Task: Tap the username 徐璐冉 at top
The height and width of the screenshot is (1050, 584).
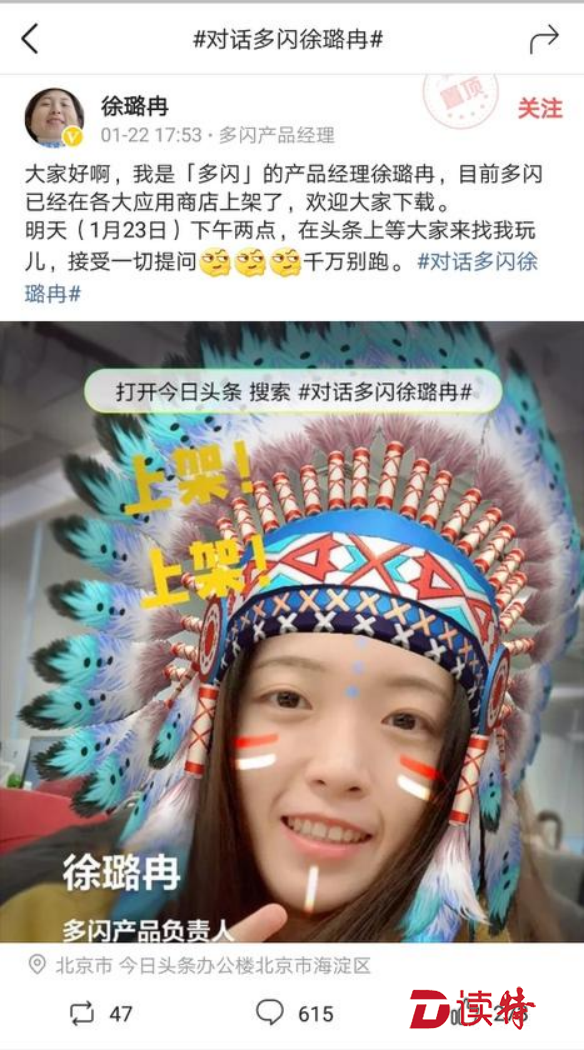Action: click(x=135, y=106)
